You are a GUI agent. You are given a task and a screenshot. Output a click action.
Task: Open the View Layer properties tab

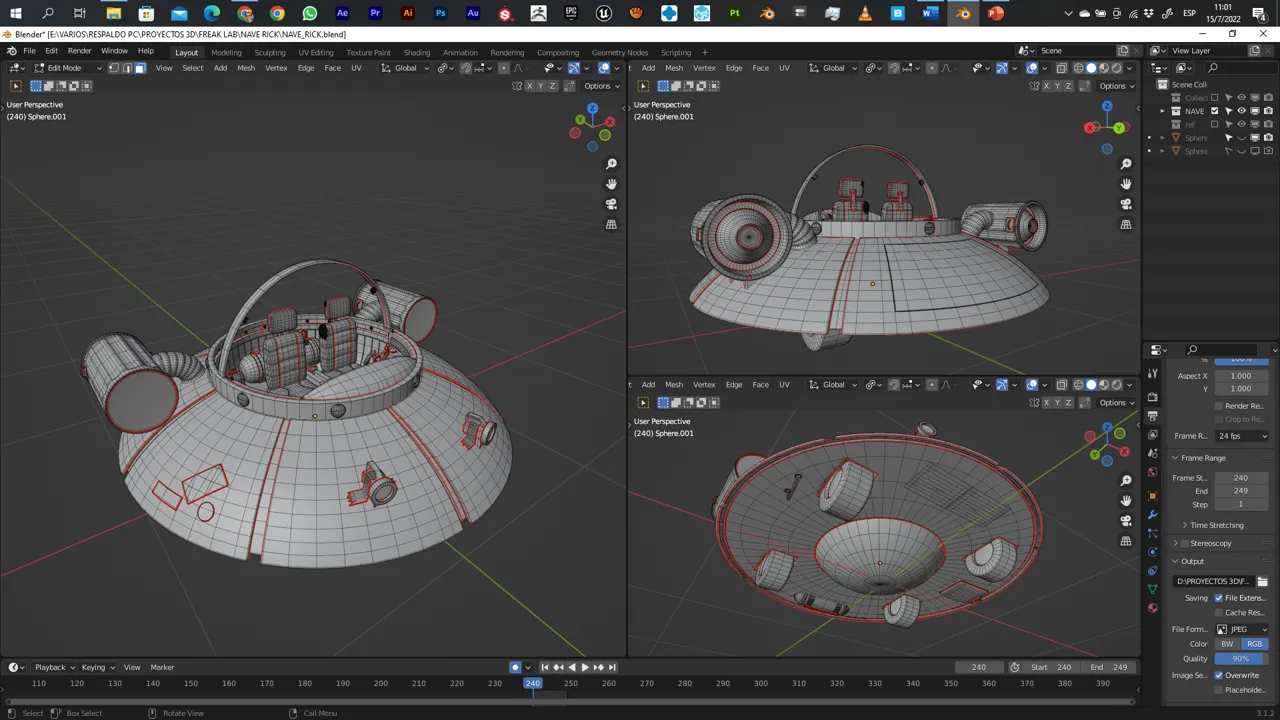point(1153,434)
